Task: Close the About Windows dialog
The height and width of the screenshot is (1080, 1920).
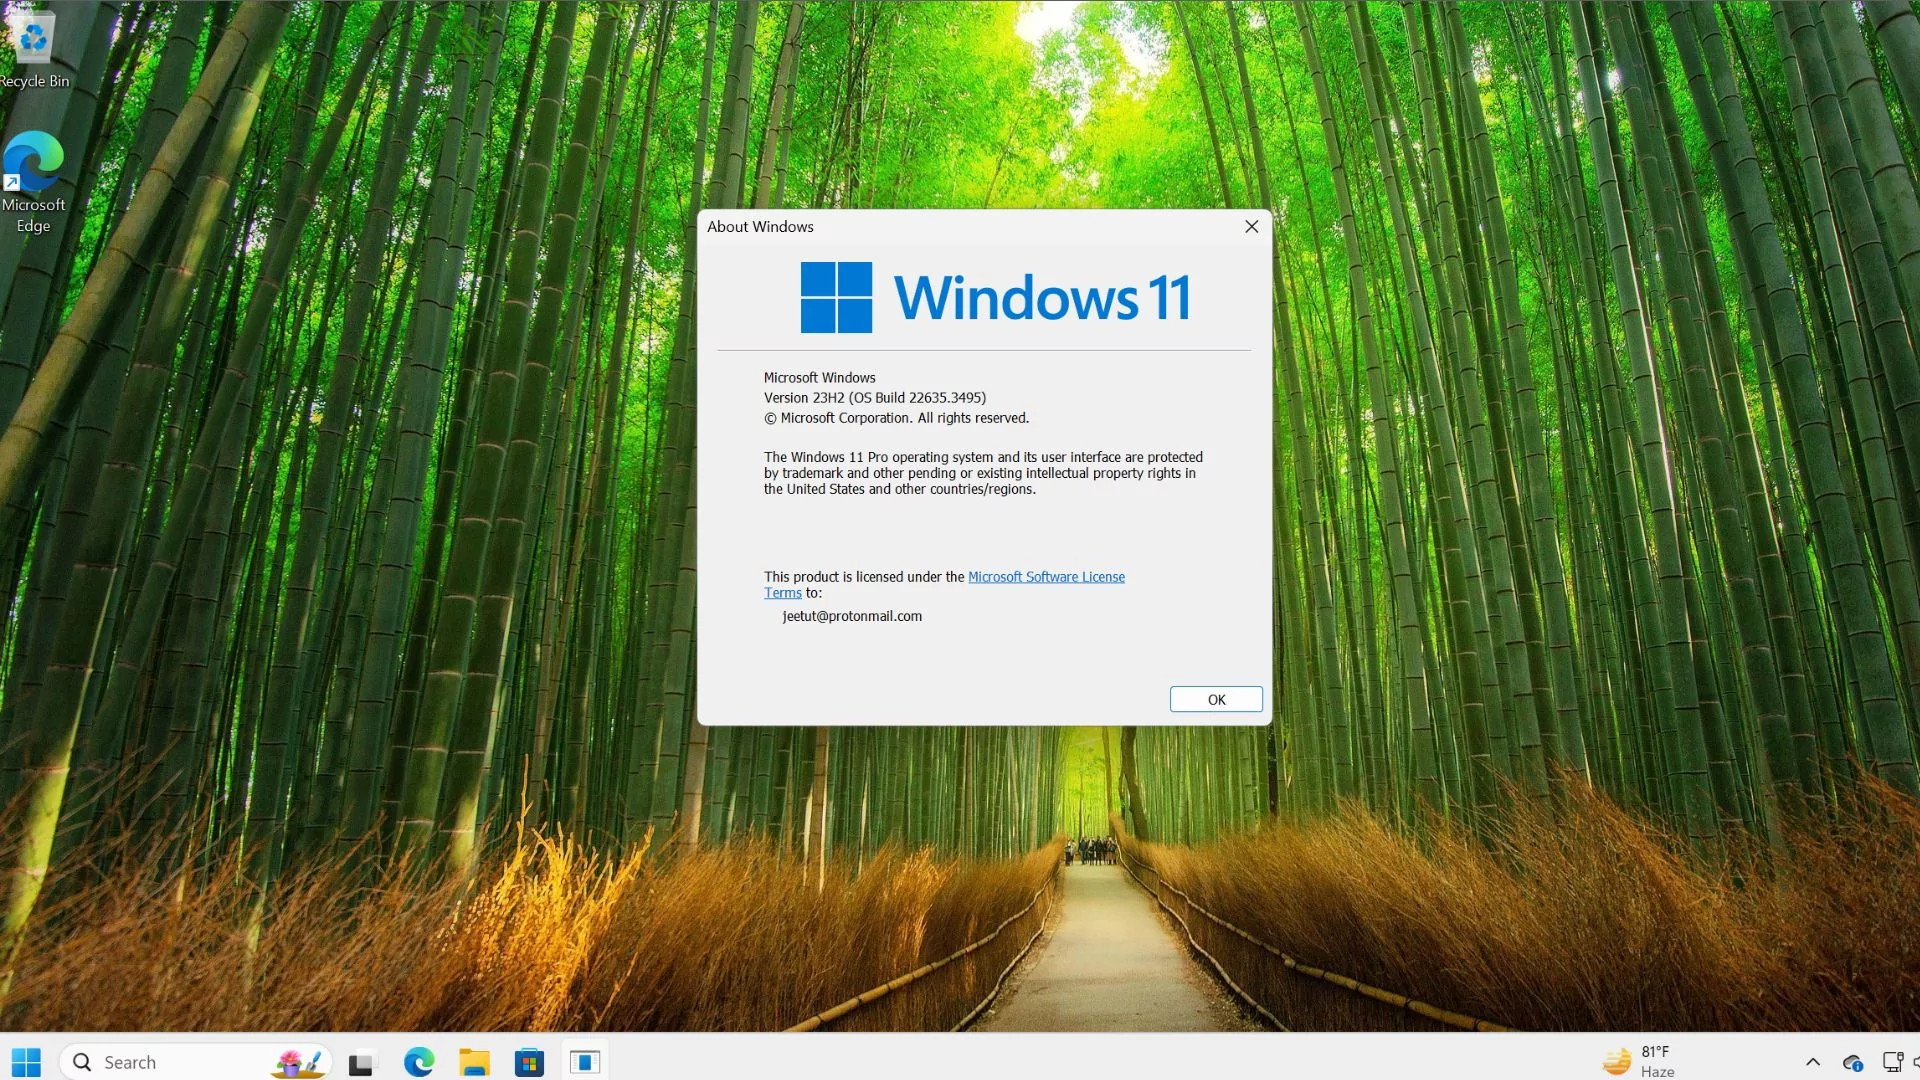Action: pos(1251,227)
